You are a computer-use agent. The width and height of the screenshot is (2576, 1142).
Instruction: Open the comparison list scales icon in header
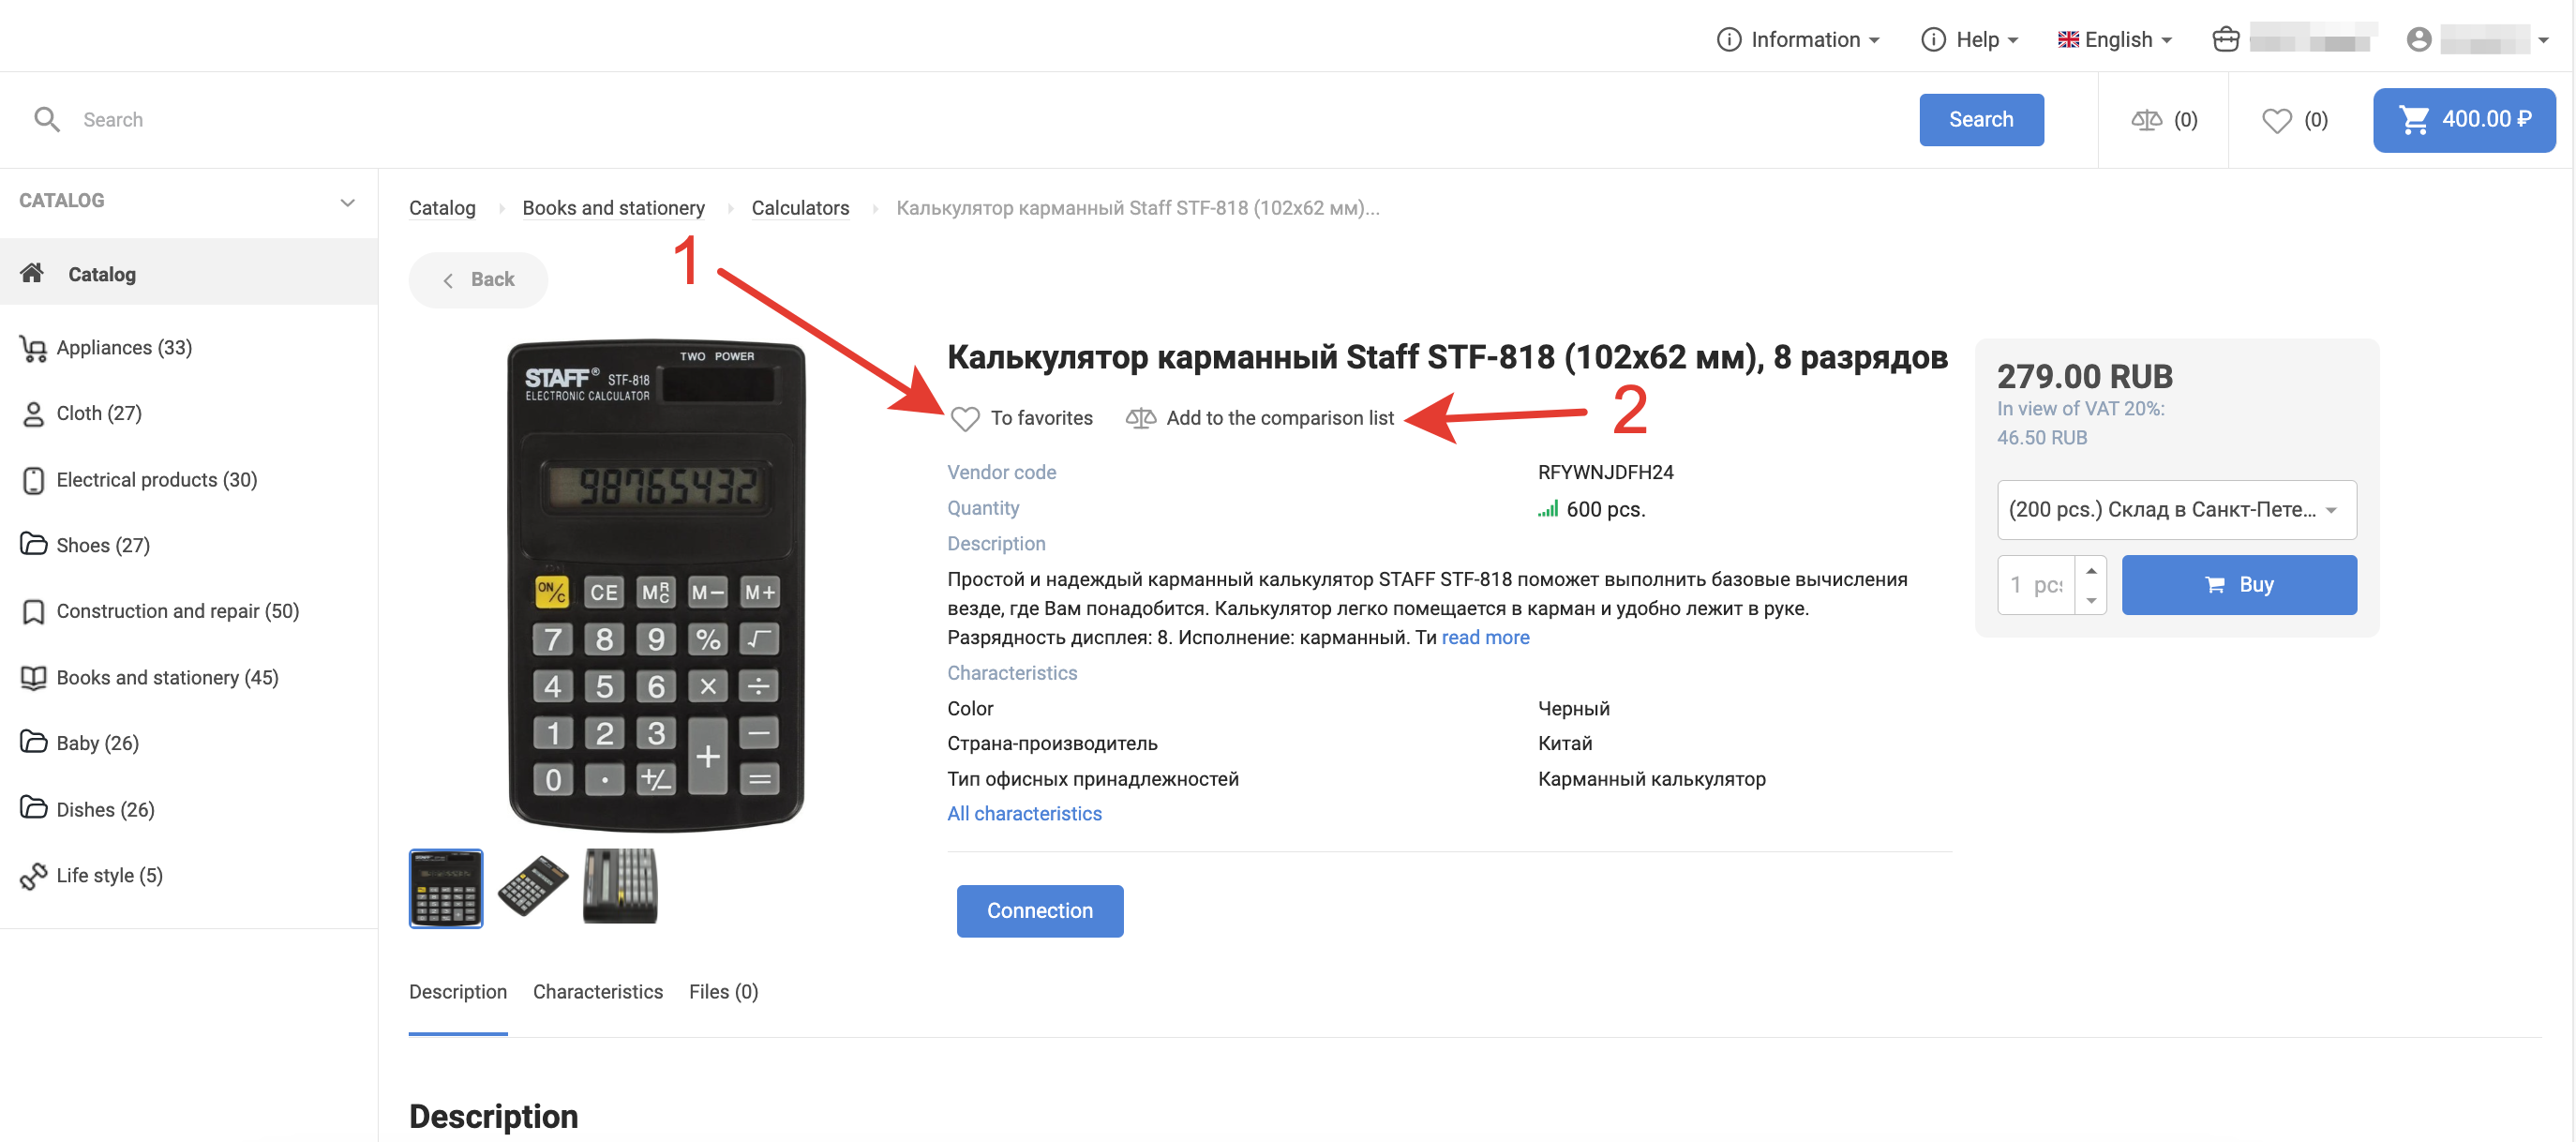(x=2146, y=120)
